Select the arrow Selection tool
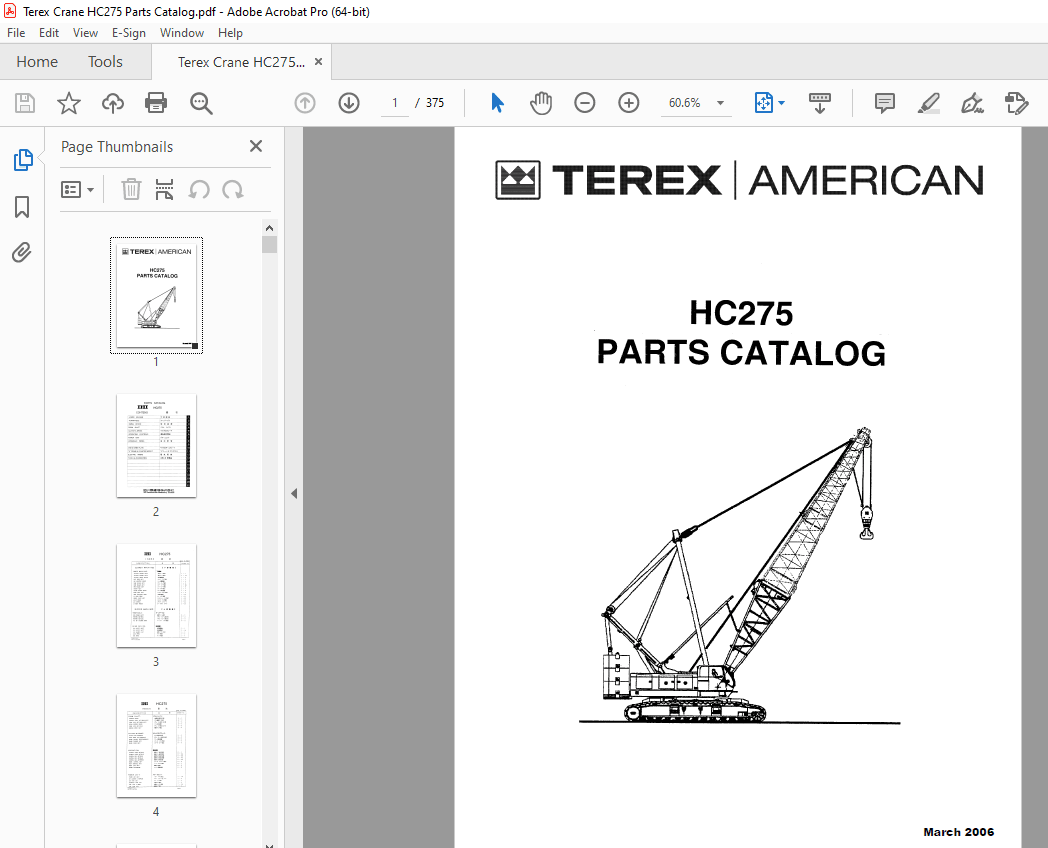This screenshot has height=848, width=1048. (497, 103)
